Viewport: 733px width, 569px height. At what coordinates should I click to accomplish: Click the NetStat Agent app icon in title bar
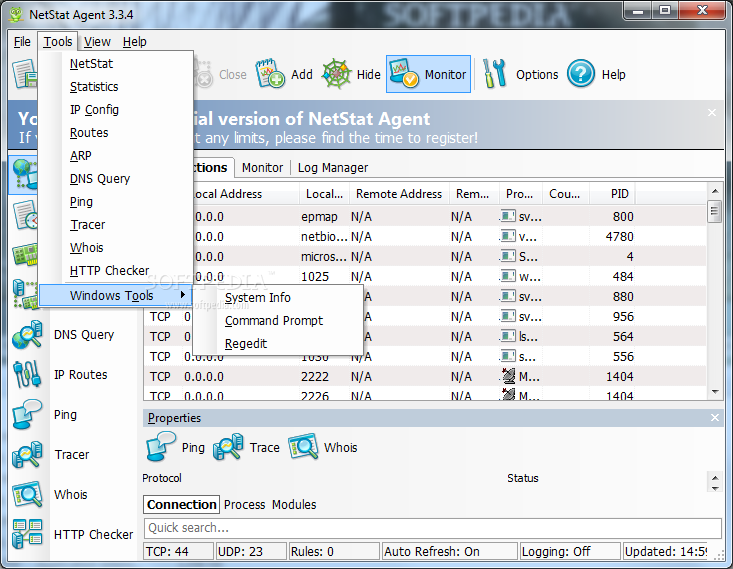(x=16, y=14)
